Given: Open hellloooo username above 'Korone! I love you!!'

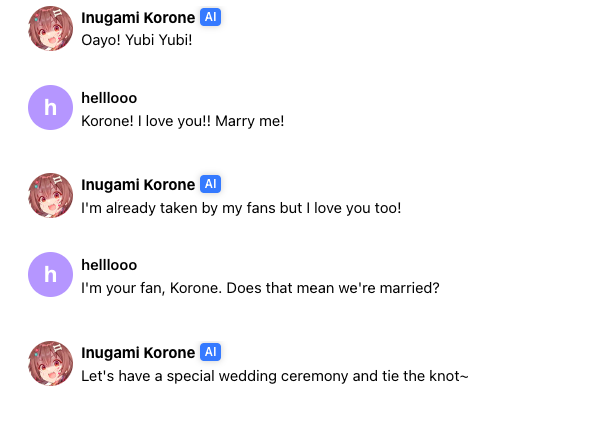Looking at the screenshot, I should coord(109,98).
